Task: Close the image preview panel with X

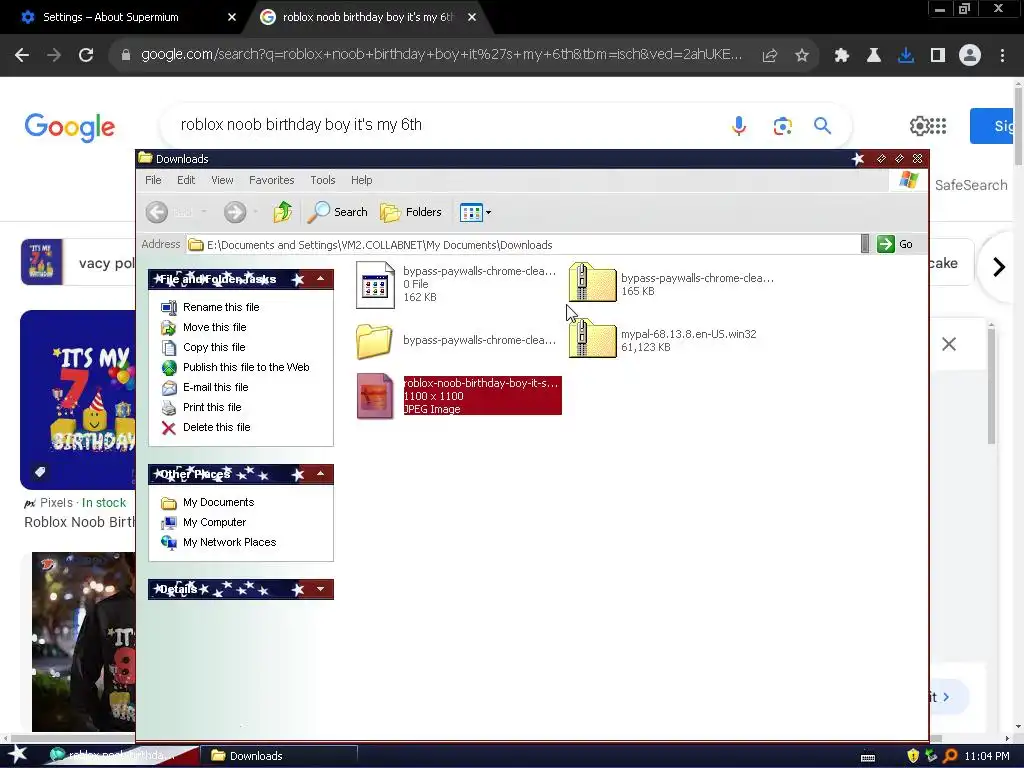Action: [949, 344]
